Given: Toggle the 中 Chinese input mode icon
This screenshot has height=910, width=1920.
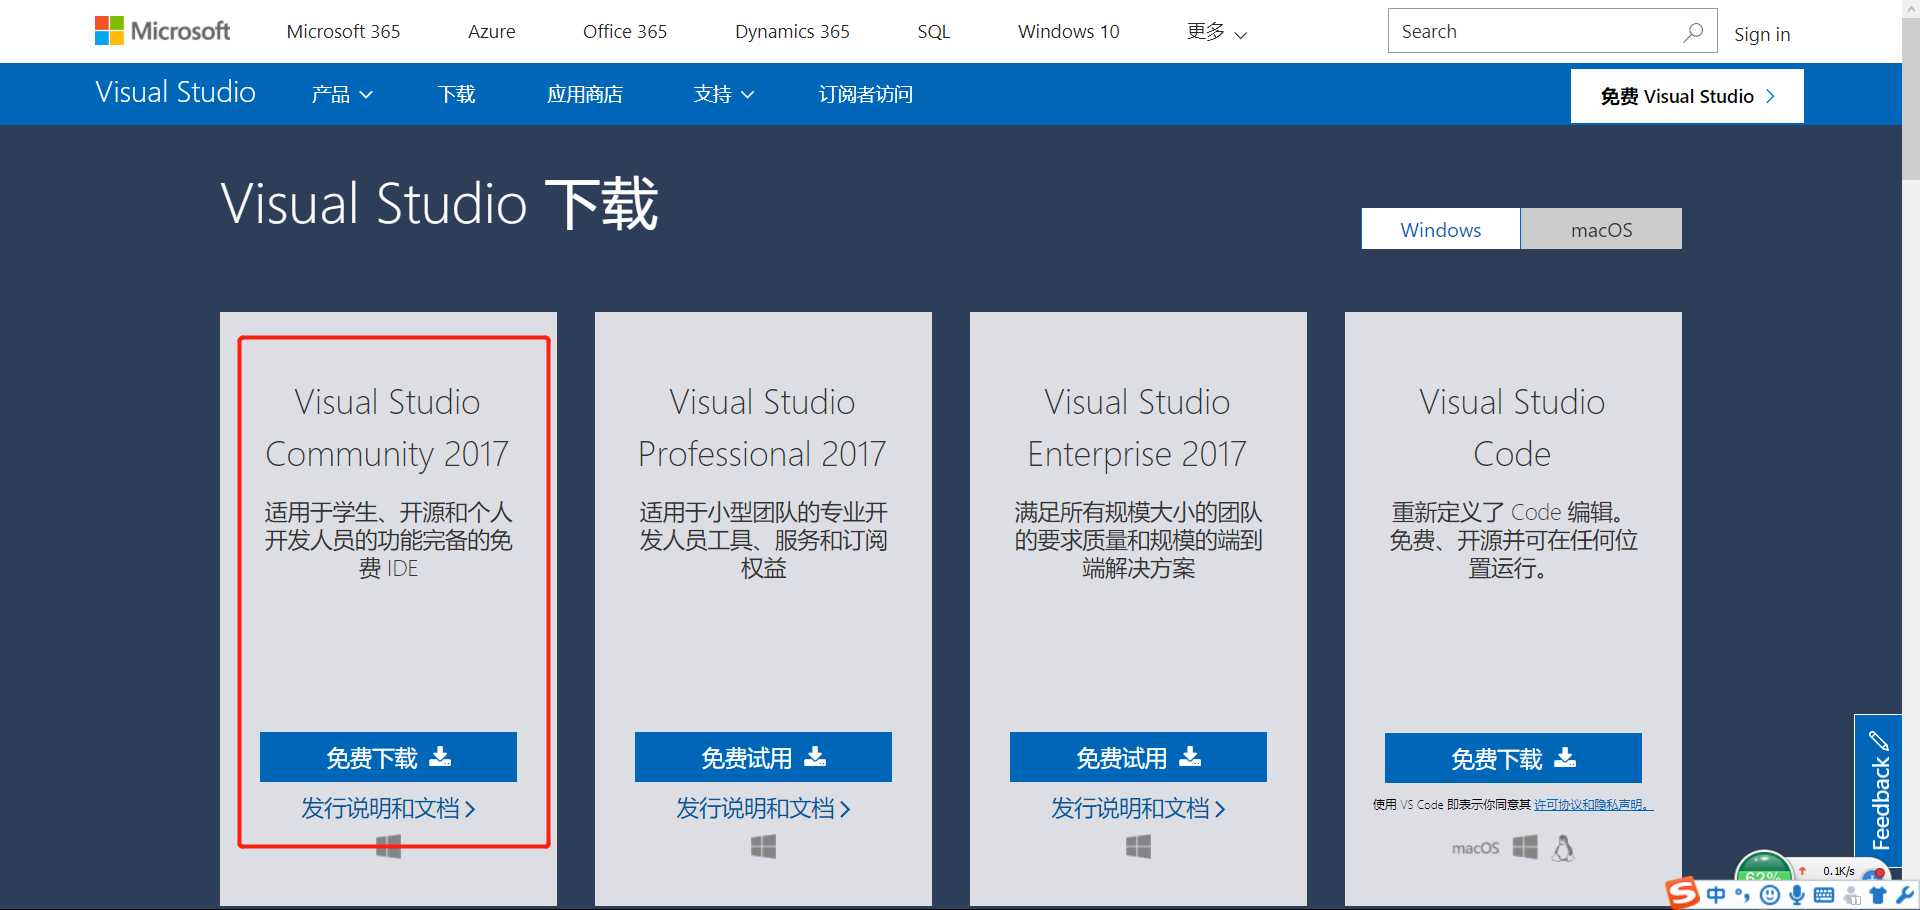Looking at the screenshot, I should pyautogui.click(x=1716, y=895).
